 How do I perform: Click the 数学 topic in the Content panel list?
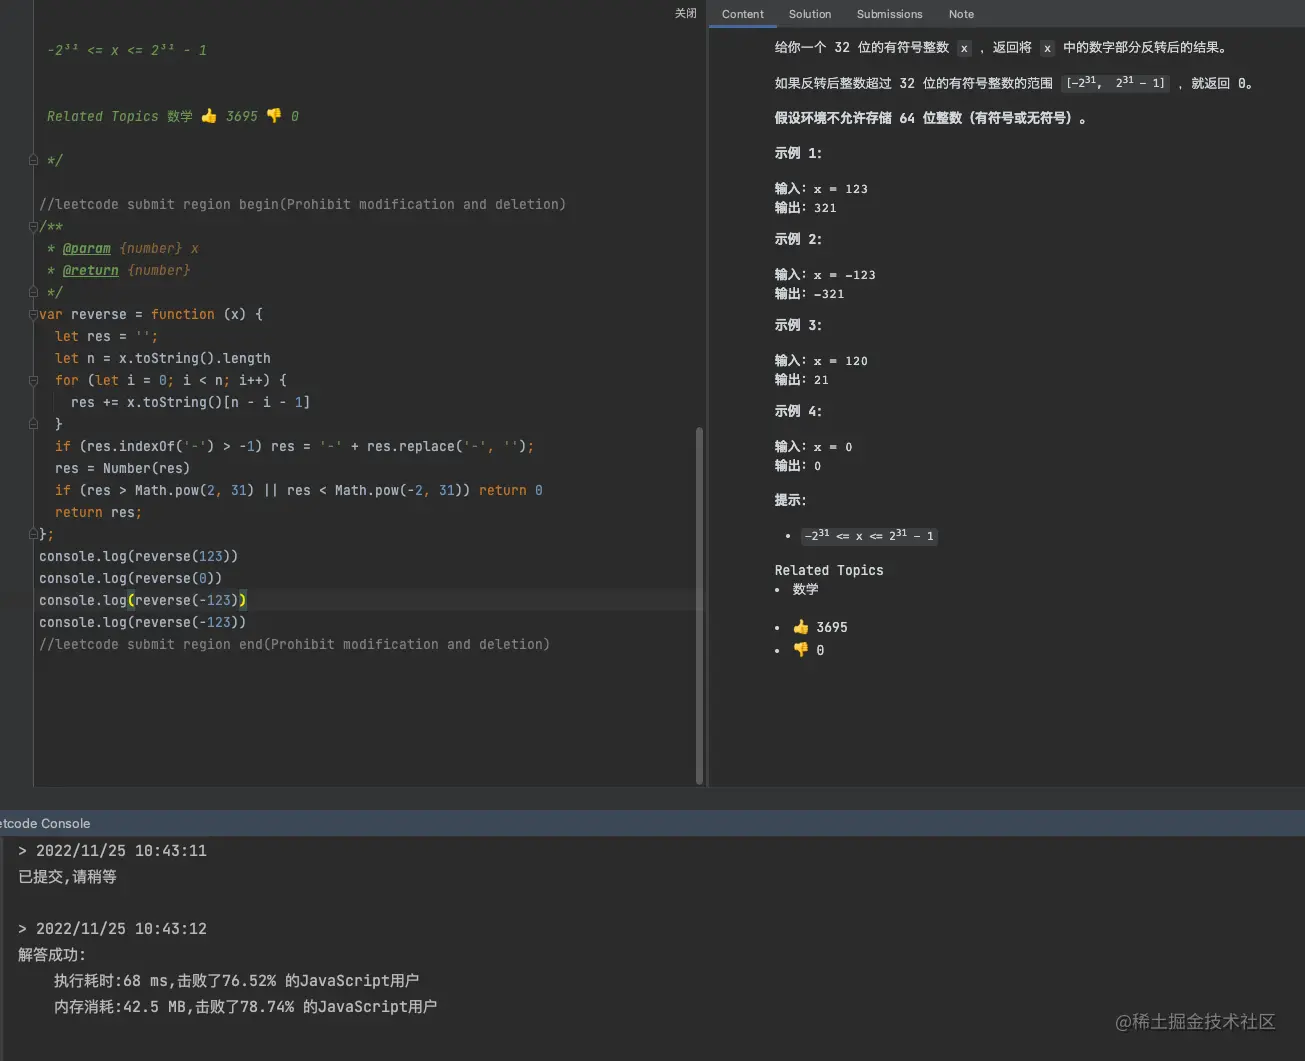(806, 589)
